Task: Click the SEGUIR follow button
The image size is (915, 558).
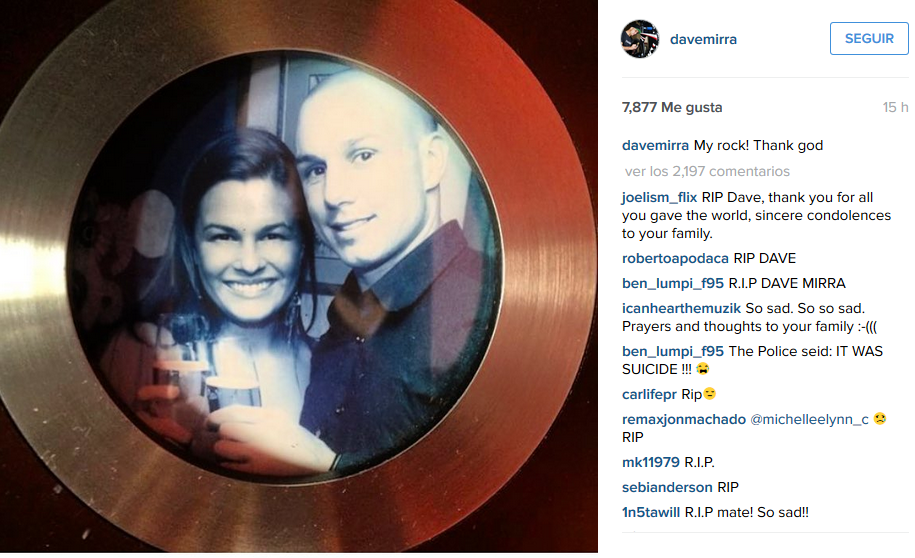Action: tap(869, 39)
